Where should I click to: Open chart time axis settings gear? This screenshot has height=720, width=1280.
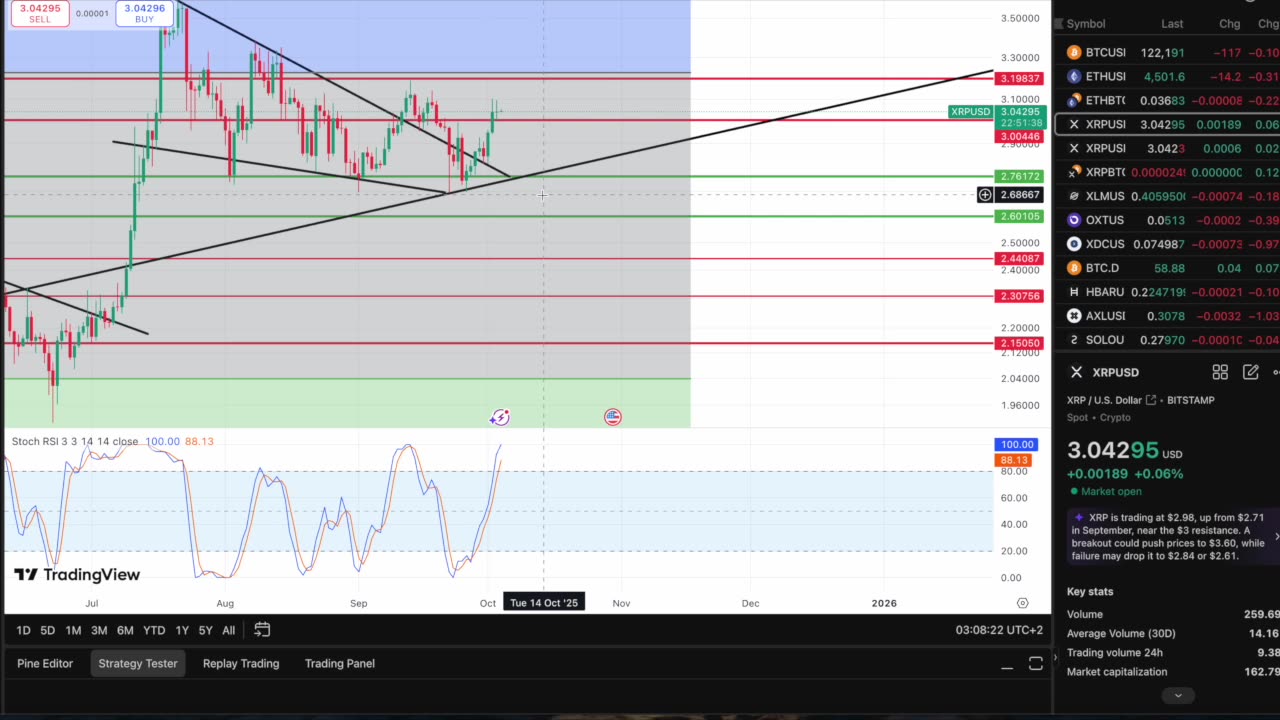pos(1022,603)
